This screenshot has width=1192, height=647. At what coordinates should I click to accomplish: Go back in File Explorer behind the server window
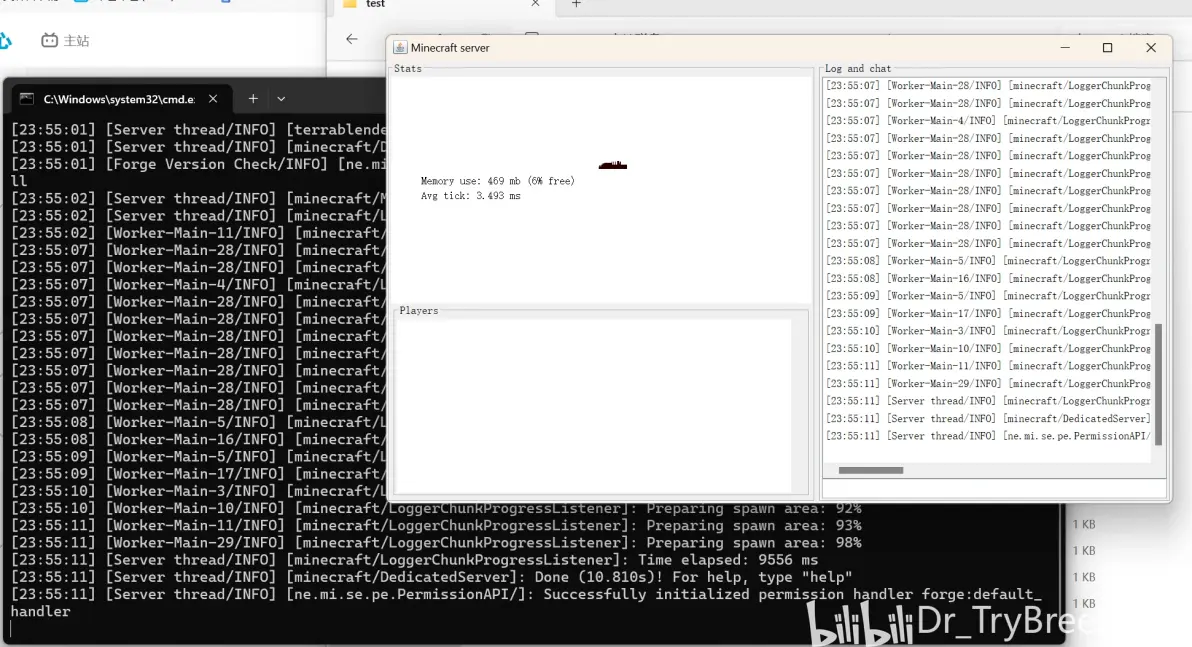[351, 39]
